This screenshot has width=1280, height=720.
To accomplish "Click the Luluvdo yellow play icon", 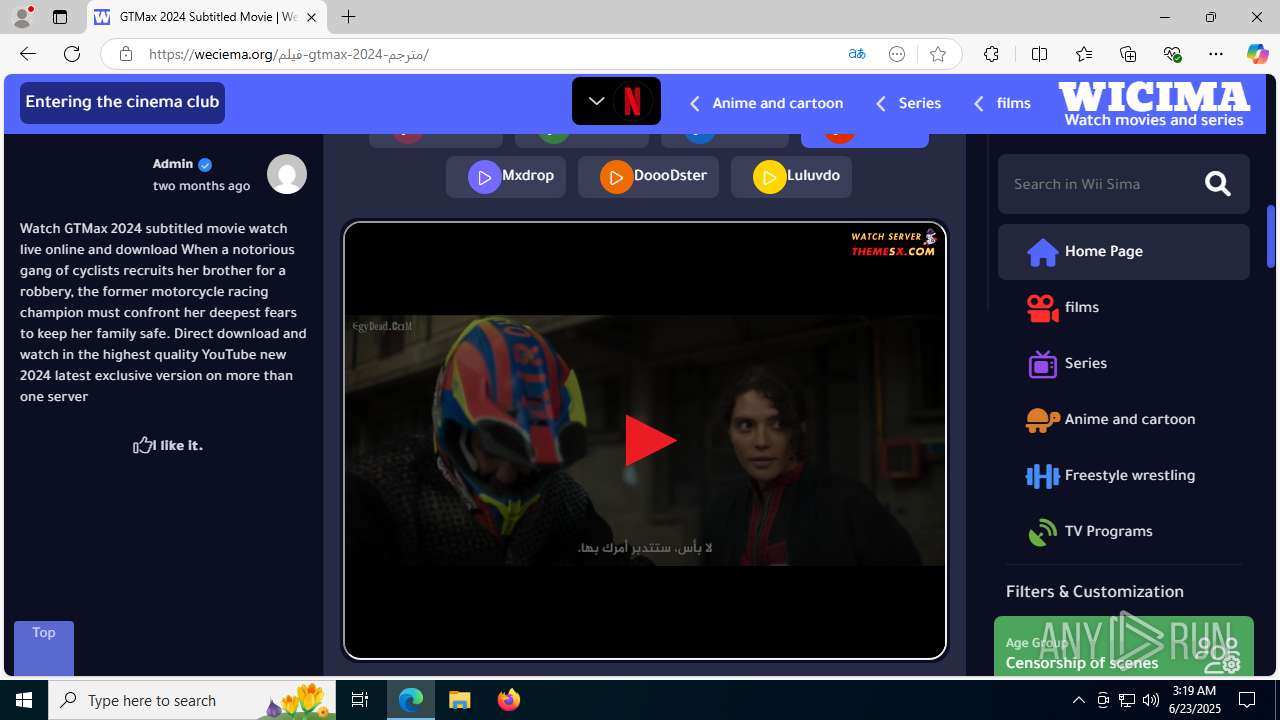I will coord(769,177).
